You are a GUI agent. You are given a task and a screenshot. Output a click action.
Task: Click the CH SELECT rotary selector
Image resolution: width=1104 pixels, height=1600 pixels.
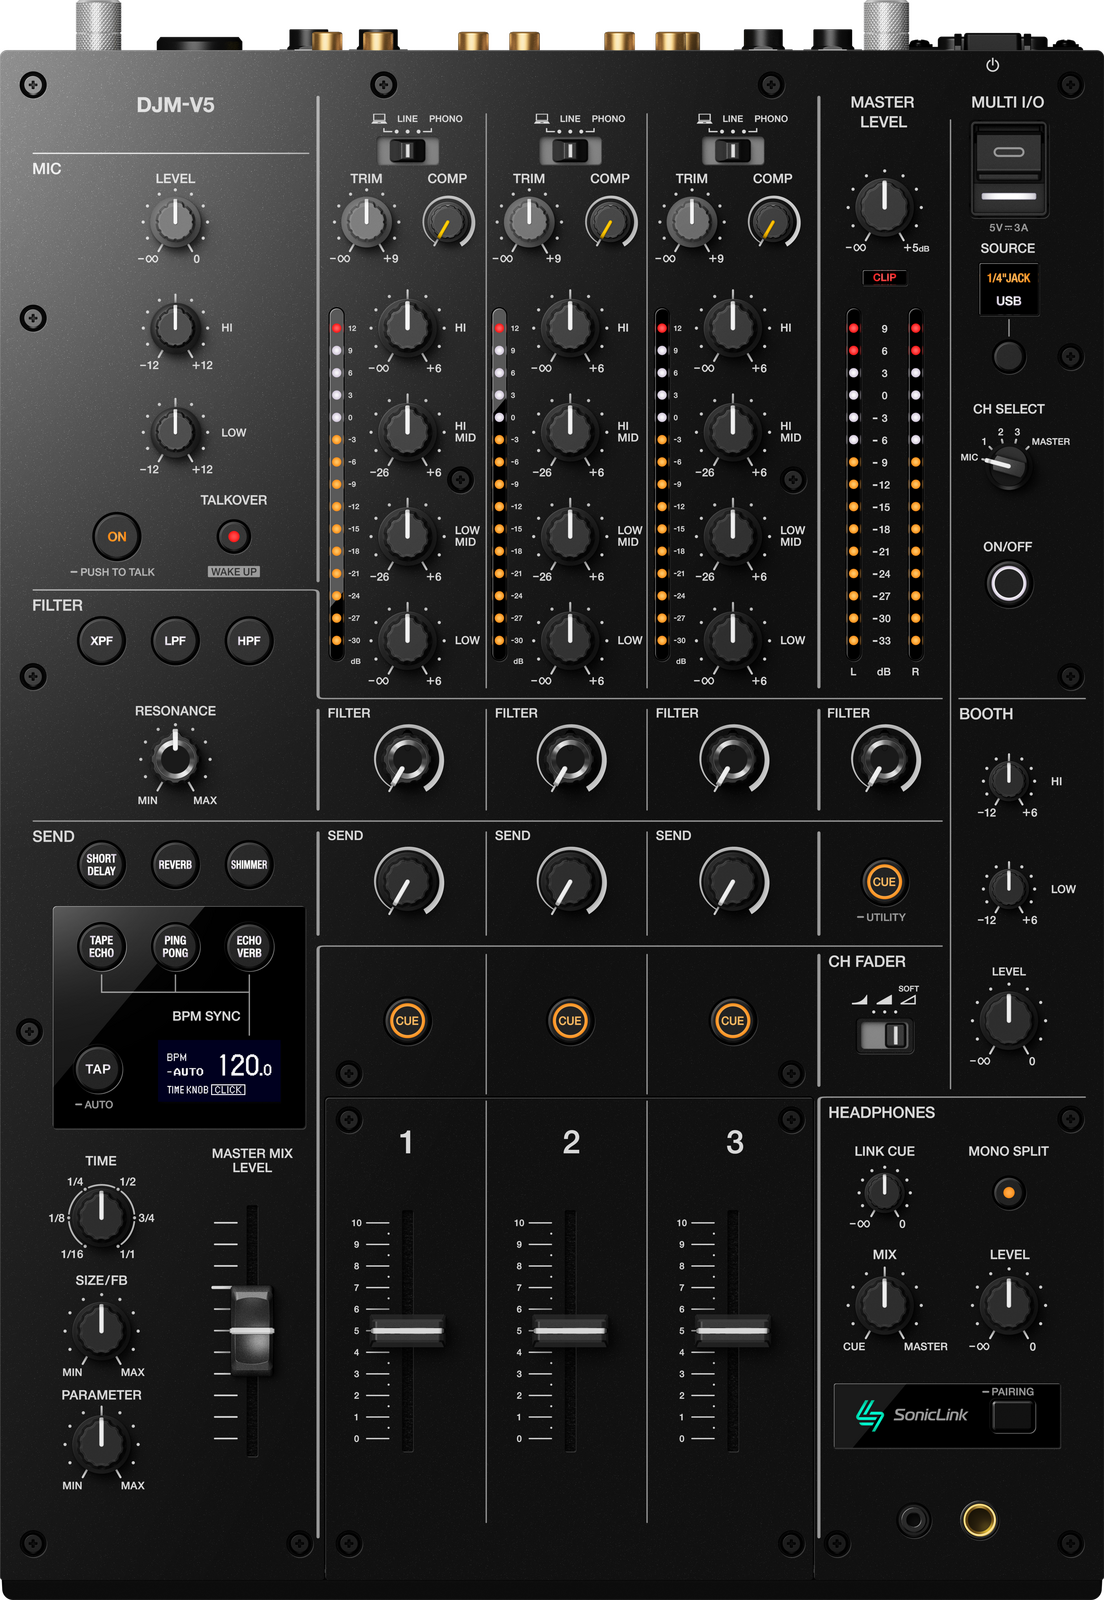[x=1007, y=465]
